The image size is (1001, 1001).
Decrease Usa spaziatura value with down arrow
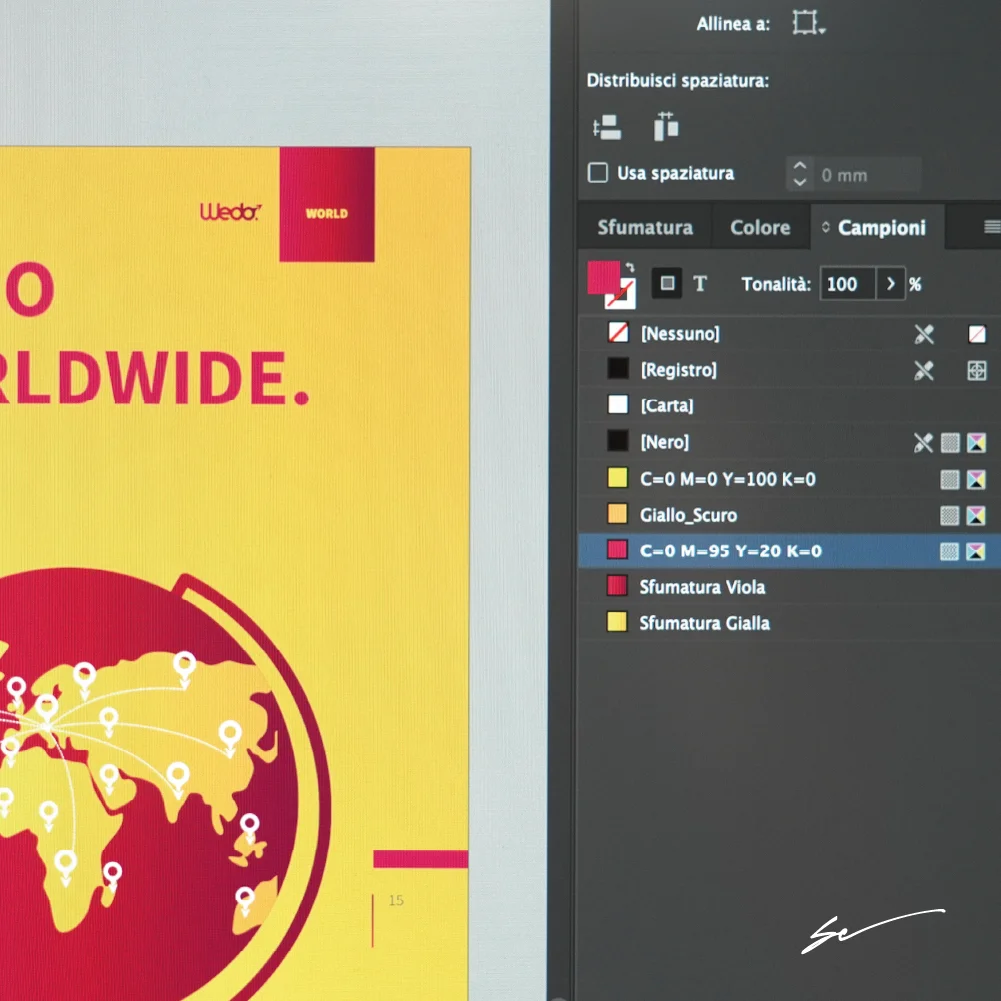click(799, 182)
